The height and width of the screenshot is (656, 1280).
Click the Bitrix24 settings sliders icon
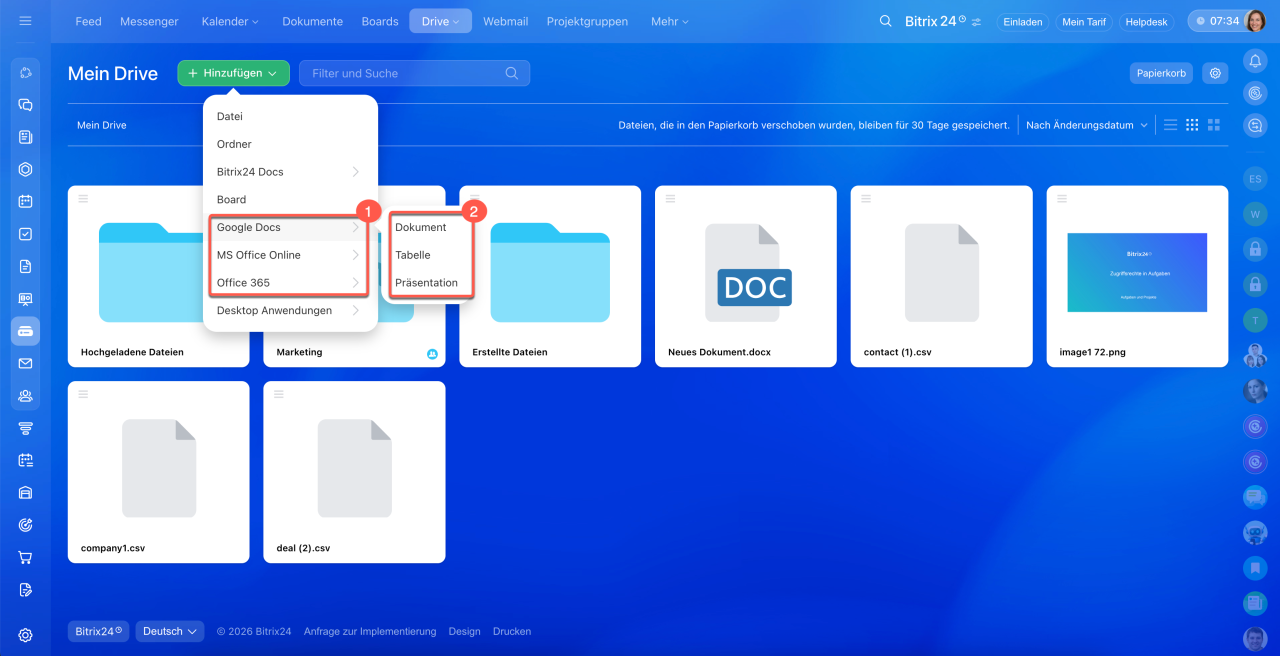click(976, 21)
